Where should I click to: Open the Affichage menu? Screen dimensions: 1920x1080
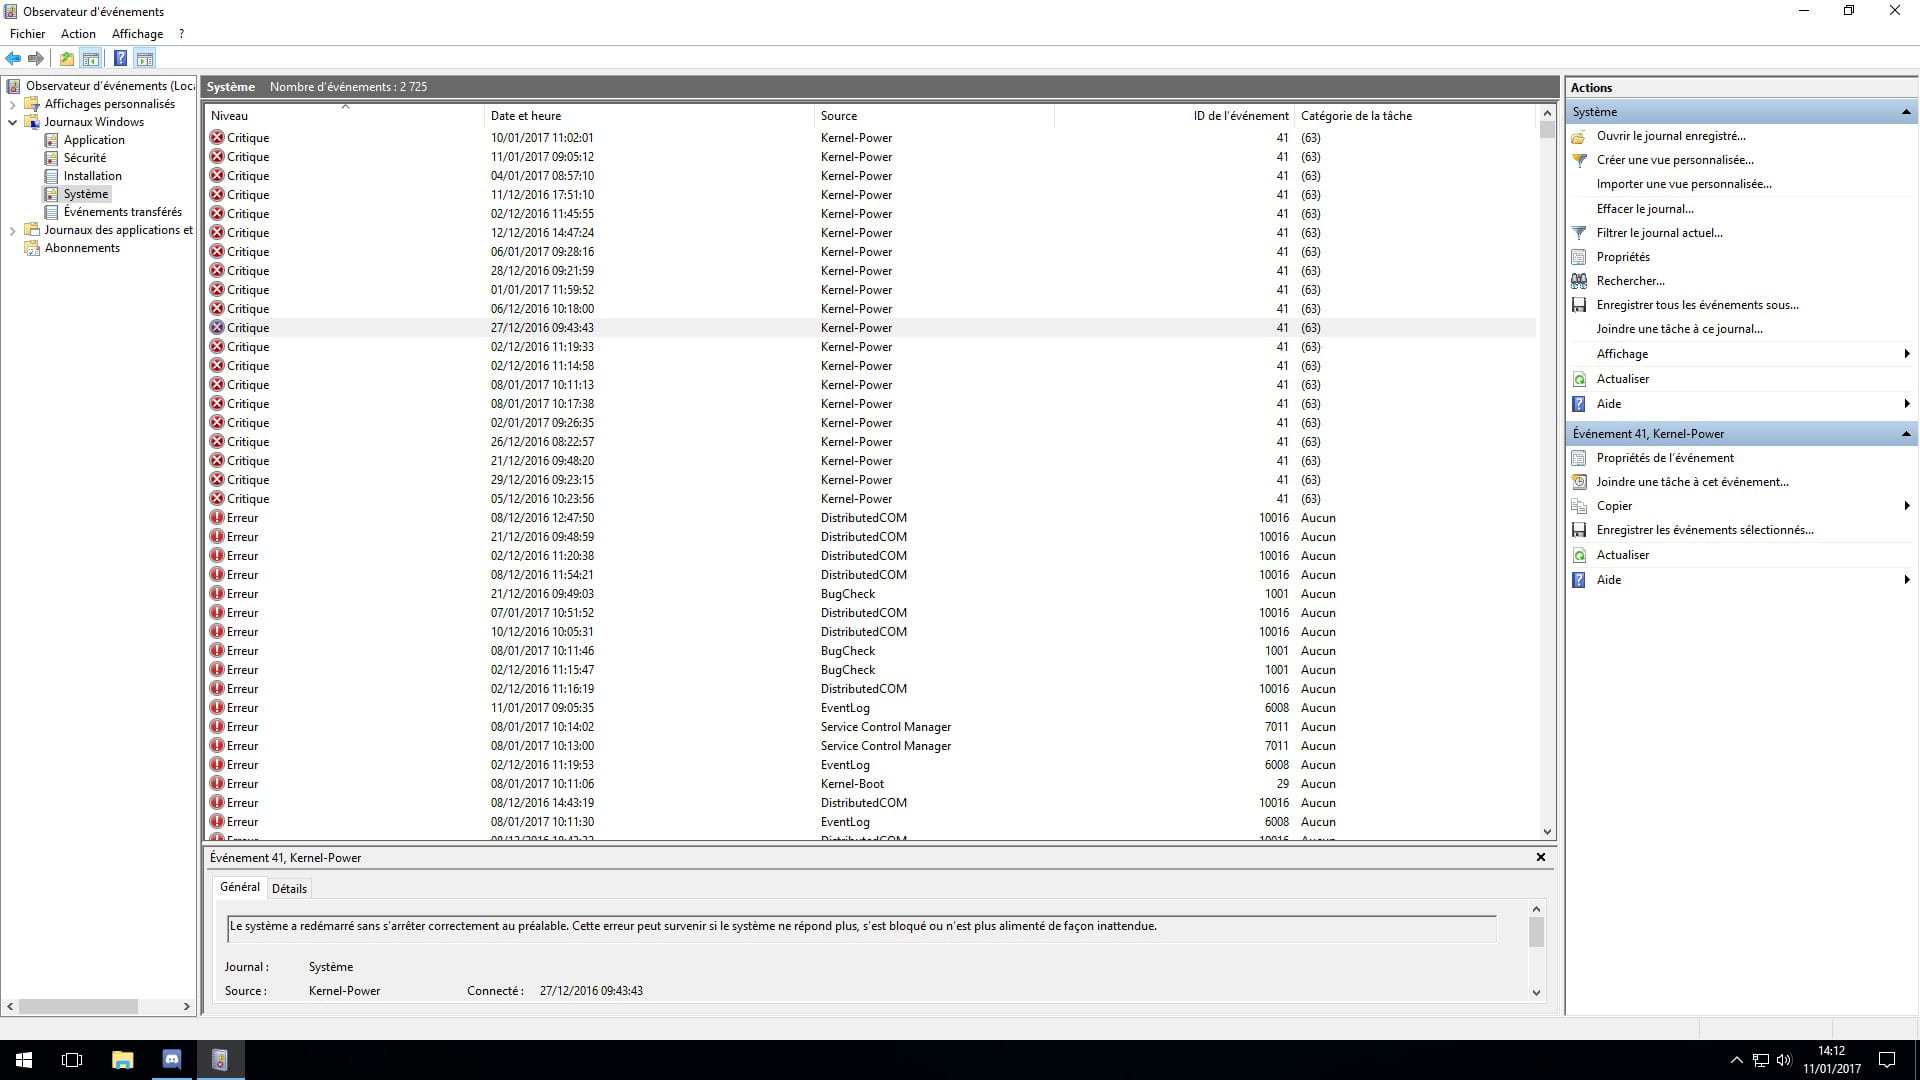click(x=137, y=34)
